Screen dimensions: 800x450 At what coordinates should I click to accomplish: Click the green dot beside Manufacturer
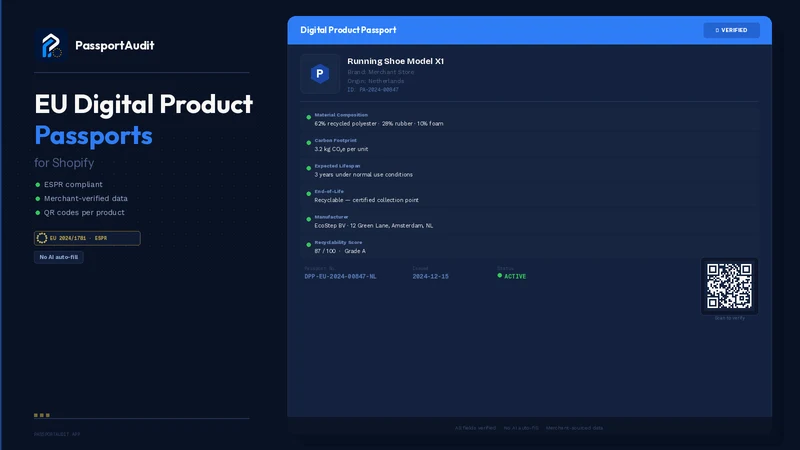tap(309, 219)
